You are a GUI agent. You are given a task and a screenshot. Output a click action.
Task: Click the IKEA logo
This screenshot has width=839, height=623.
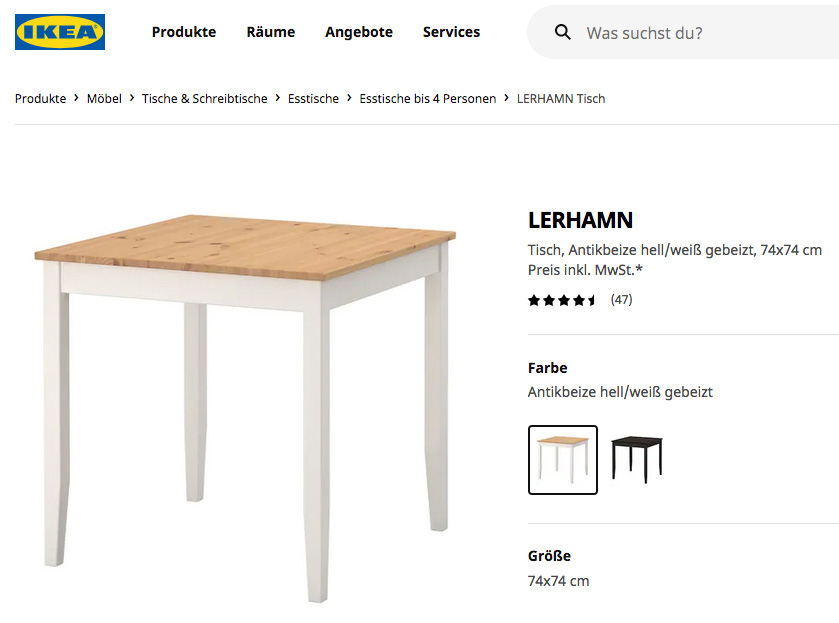(60, 32)
